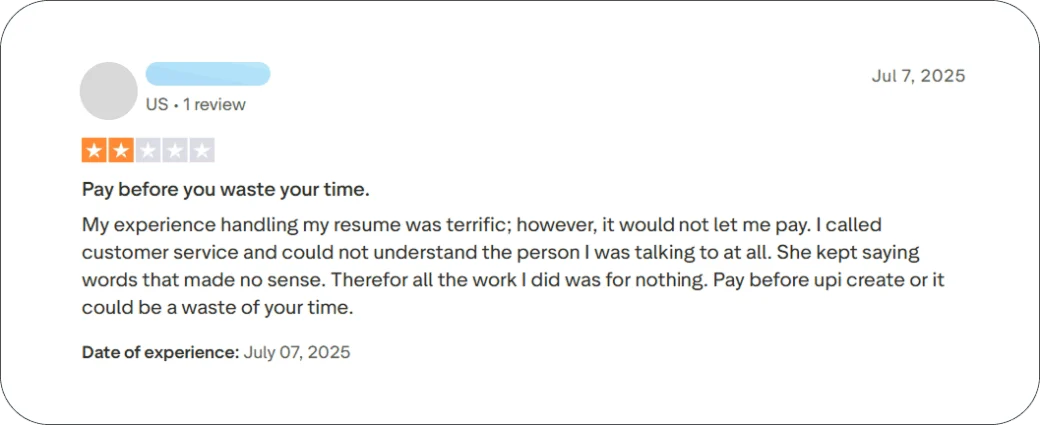Screen dimensions: 1040x425
Task: Click the fourth gray star
Action: pos(174,151)
